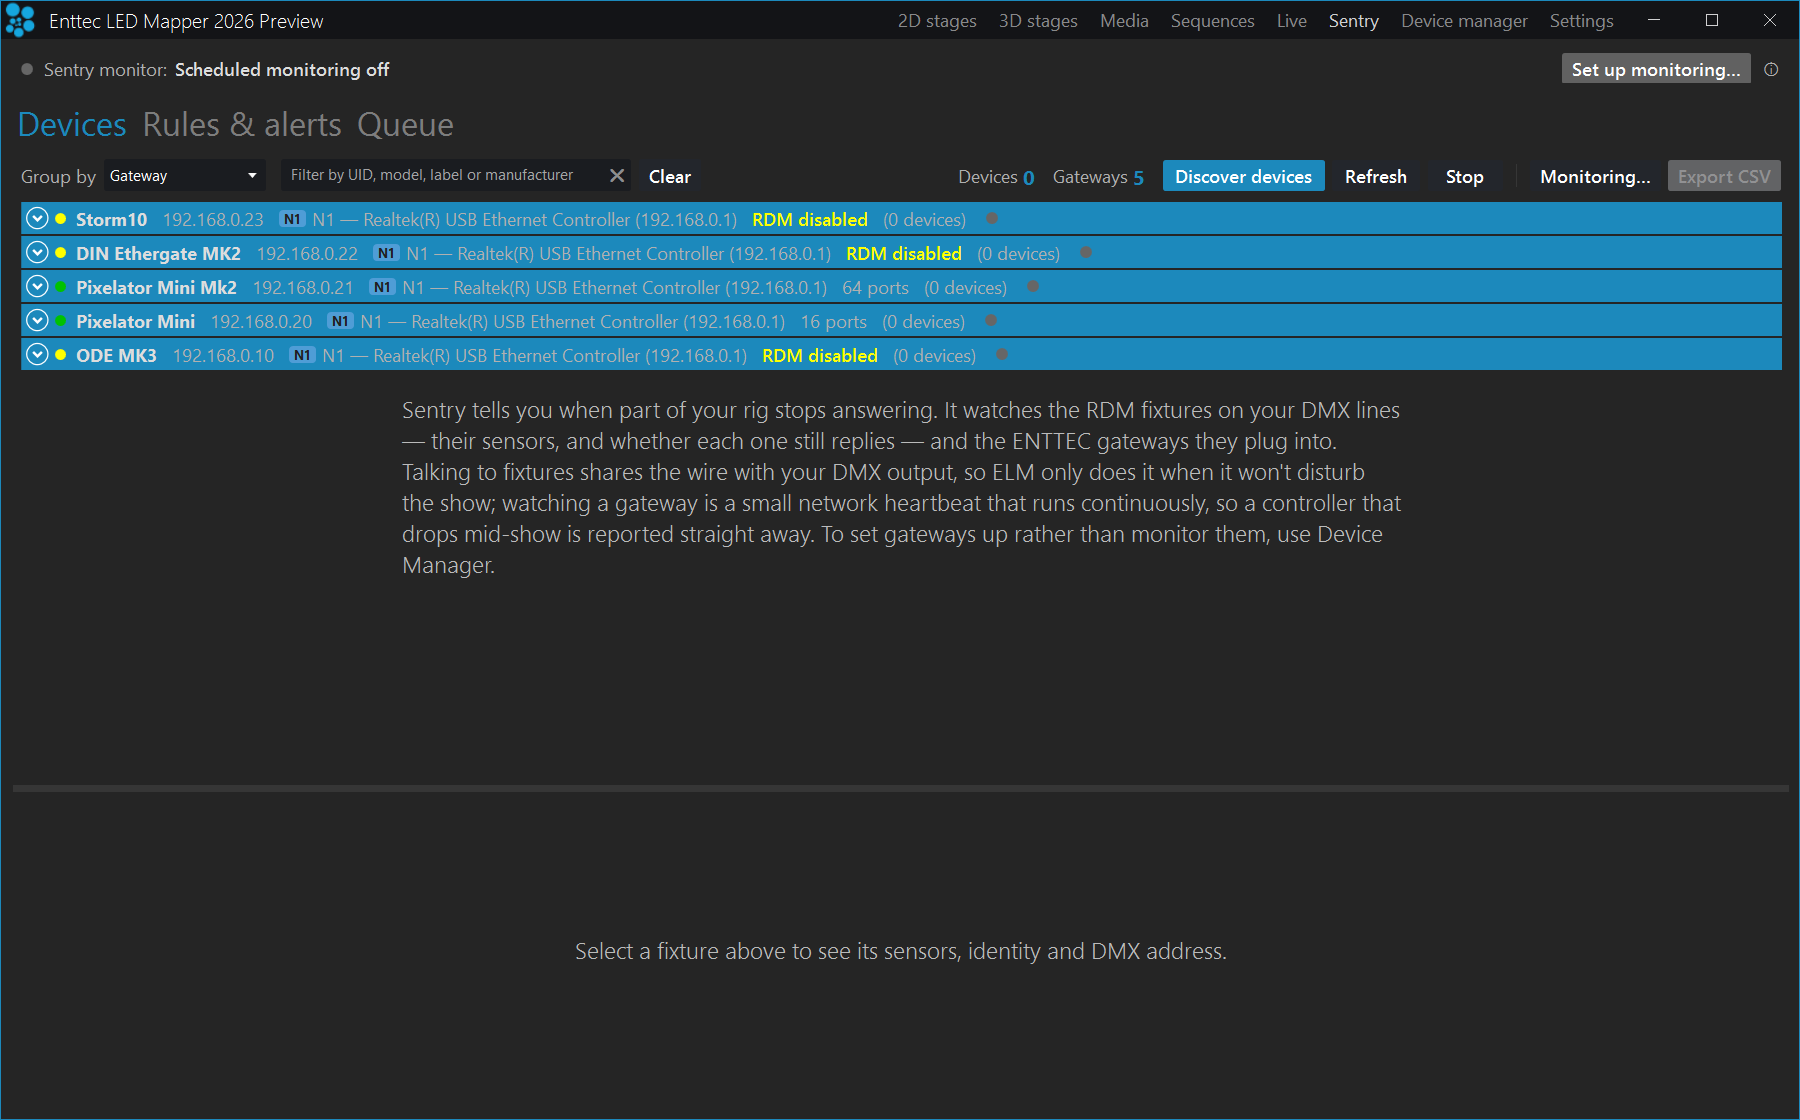
Task: Click the N1 badge on Pixelator Mini 192.168.0.20 row
Action: pos(340,321)
